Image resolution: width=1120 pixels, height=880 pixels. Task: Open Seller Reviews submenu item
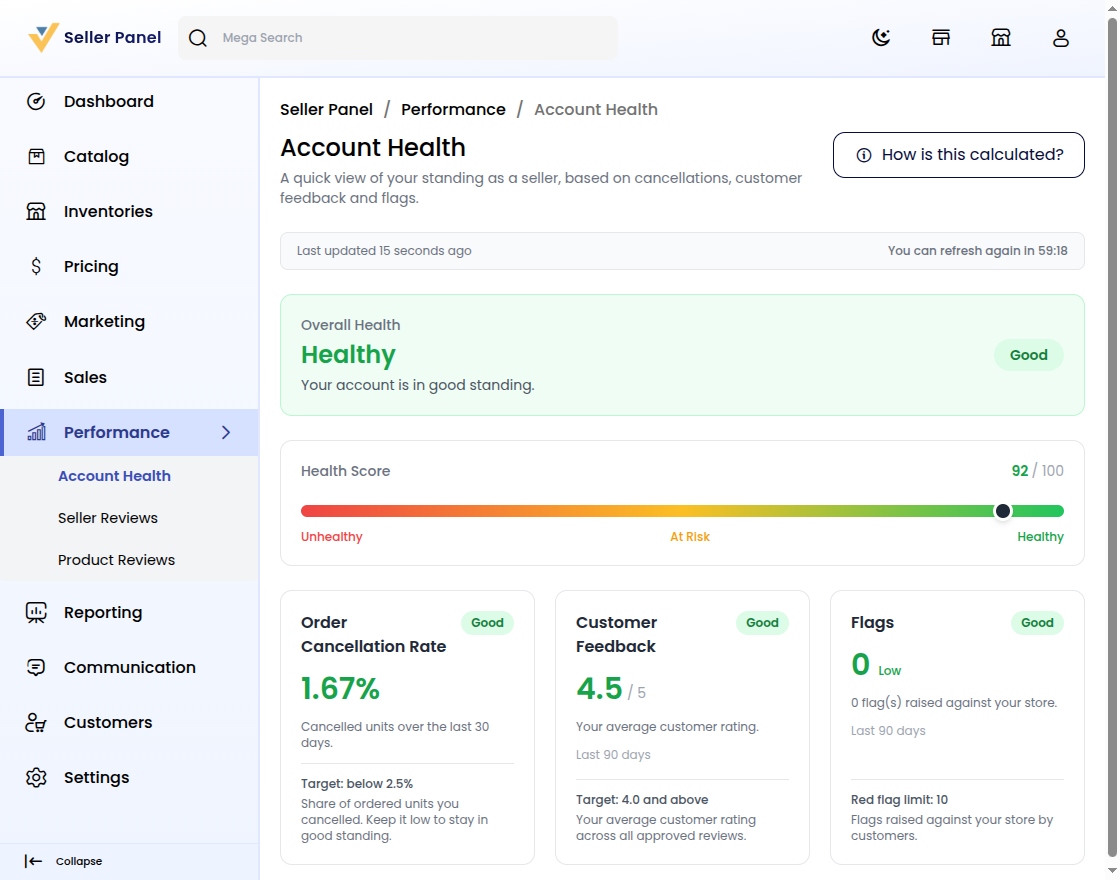click(x=108, y=518)
